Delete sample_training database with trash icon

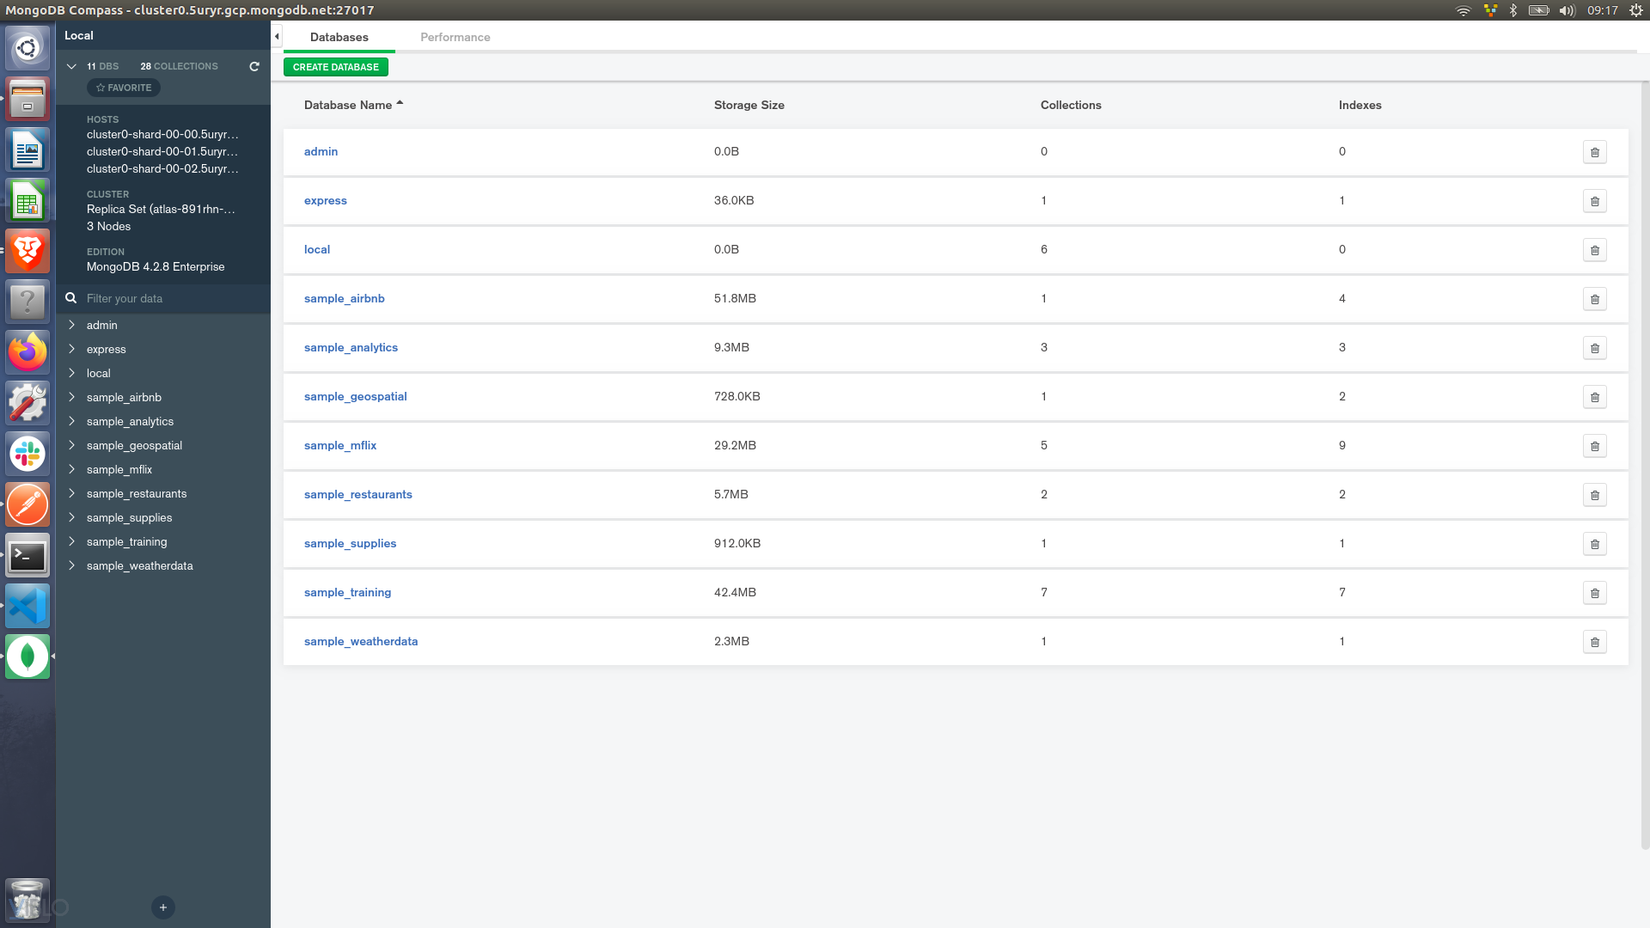click(1594, 593)
